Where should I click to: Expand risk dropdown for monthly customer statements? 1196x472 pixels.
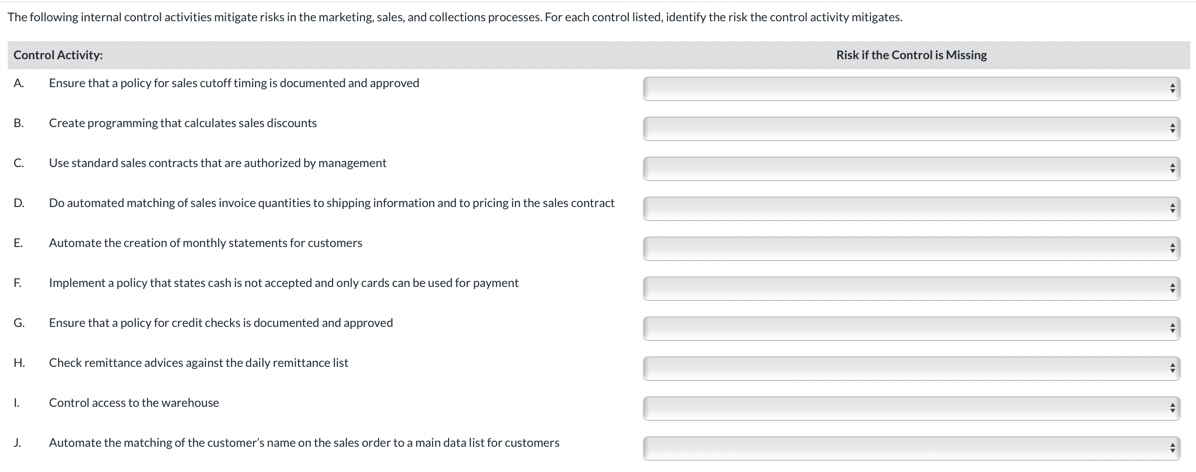click(x=911, y=249)
